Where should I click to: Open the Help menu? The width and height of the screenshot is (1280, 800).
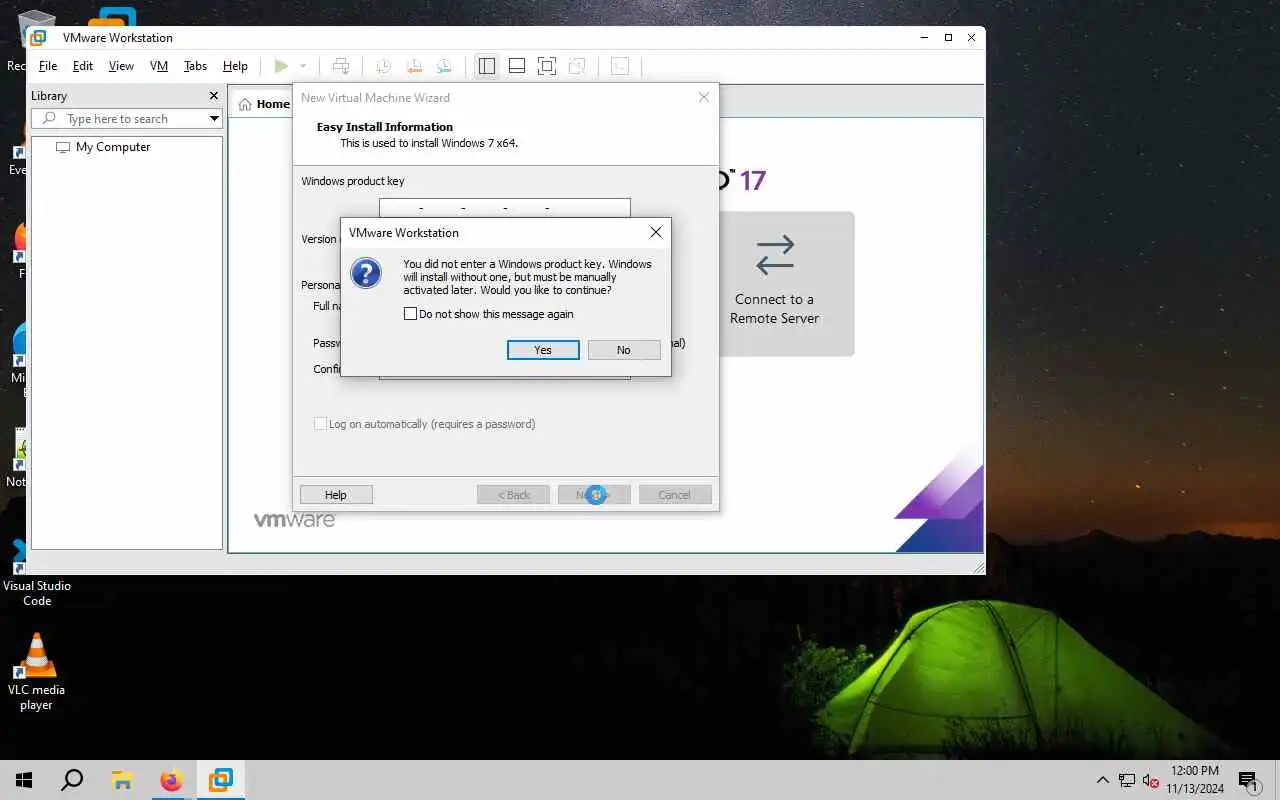click(235, 66)
